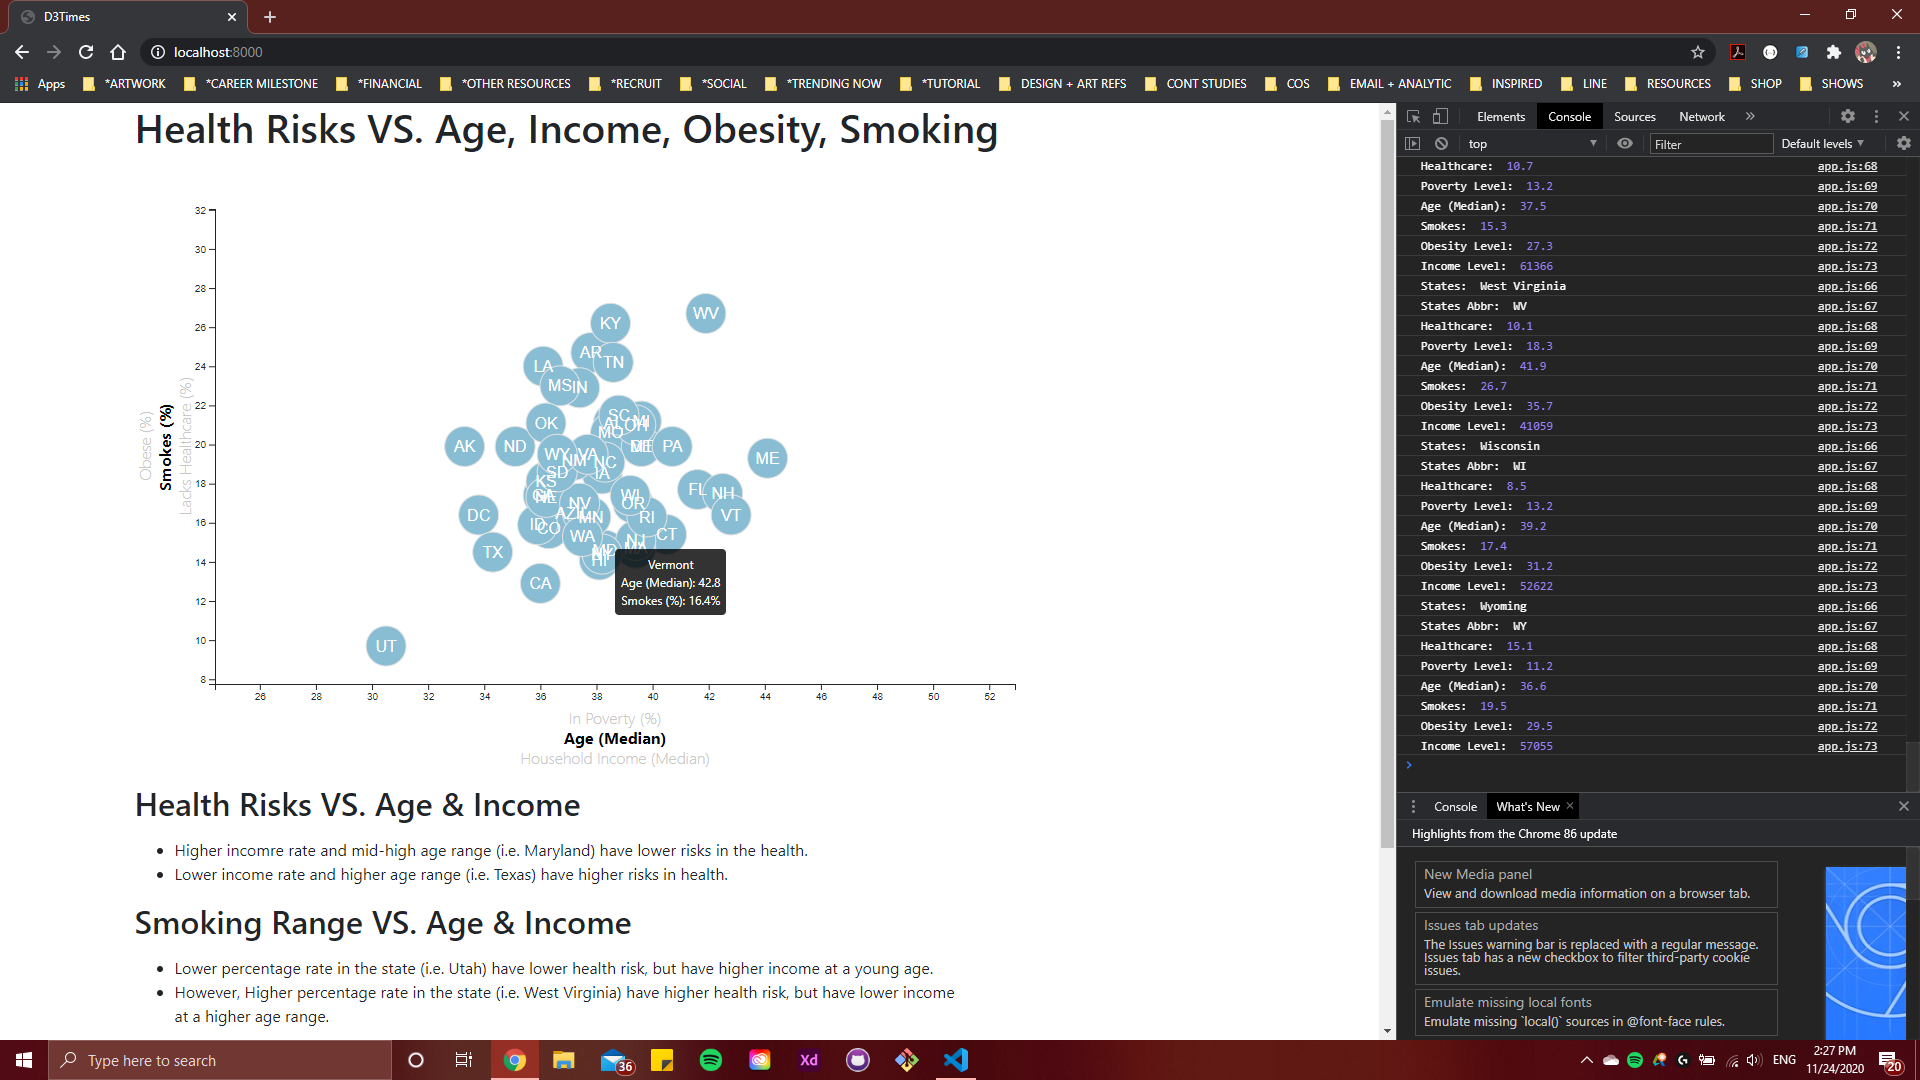Click the WV state circle on chart
Screen dimensions: 1920x1080
click(705, 313)
